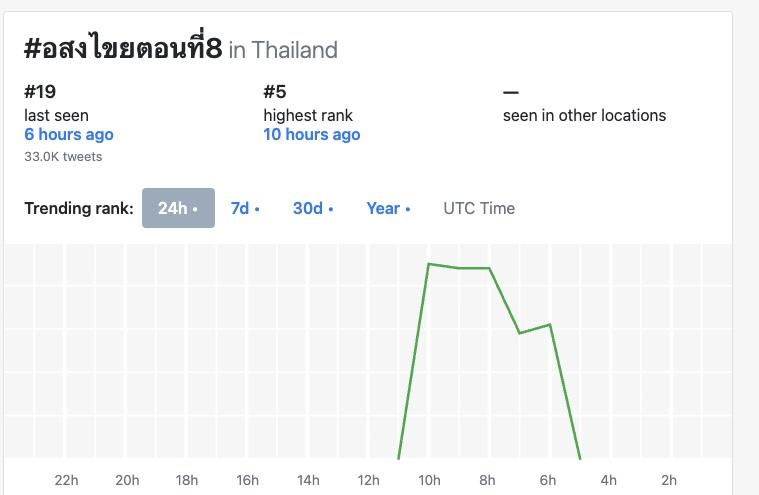Switch to the 7d trending rank view
This screenshot has height=495, width=759.
pos(245,208)
